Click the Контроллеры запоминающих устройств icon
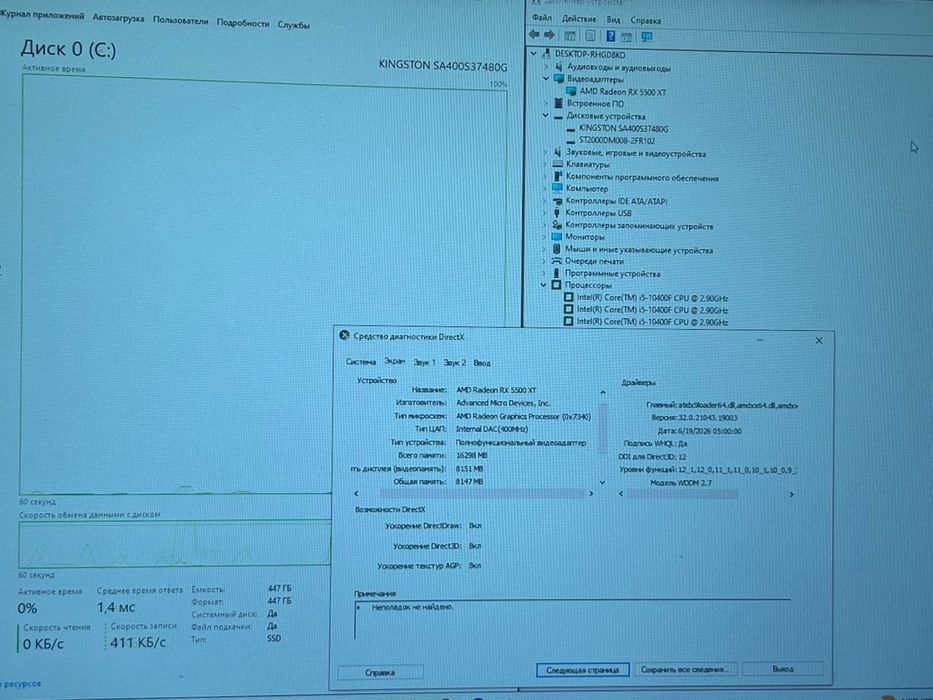933x700 pixels. [x=557, y=225]
